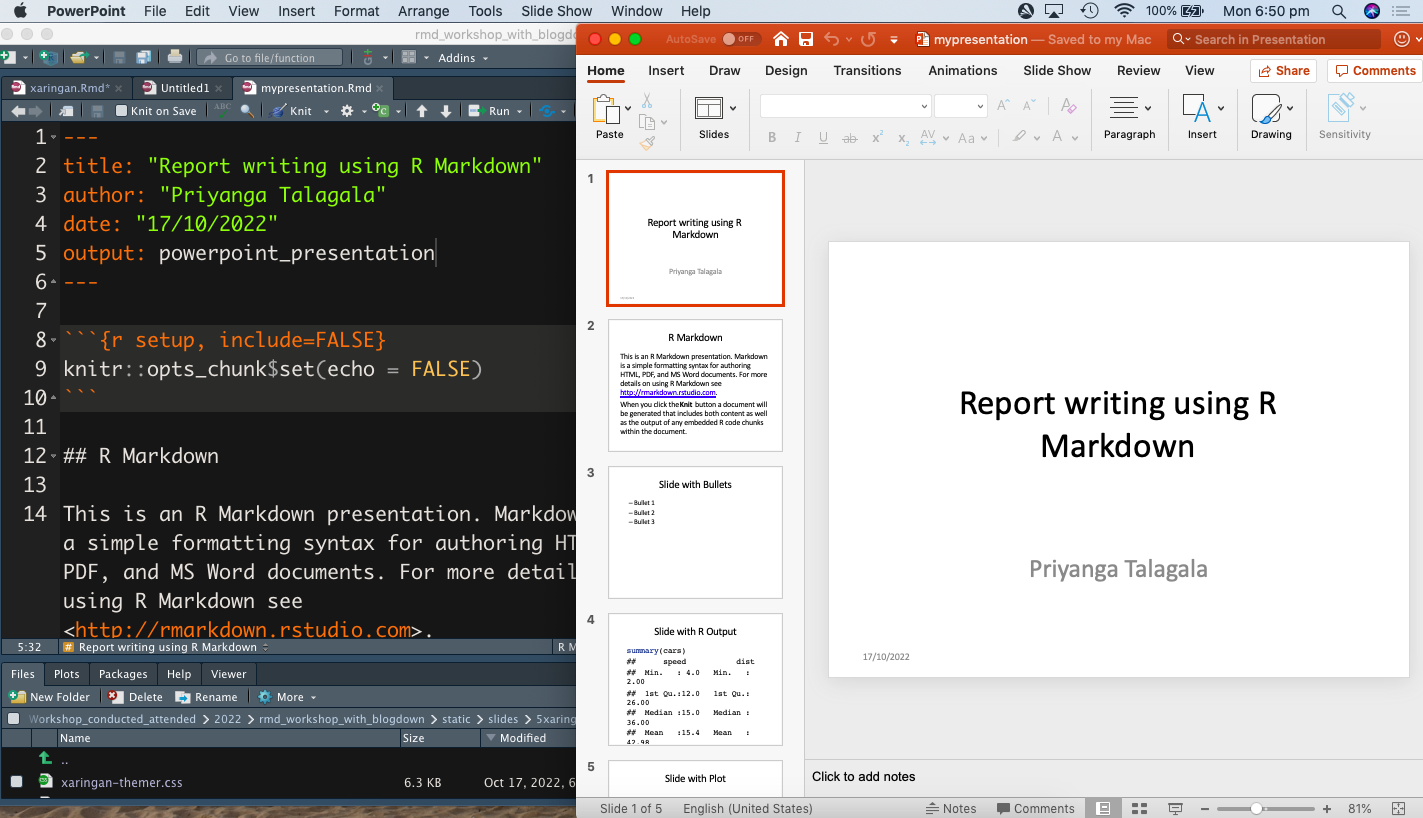The width and height of the screenshot is (1423, 818).
Task: Open the font size combo box
Action: tap(961, 106)
